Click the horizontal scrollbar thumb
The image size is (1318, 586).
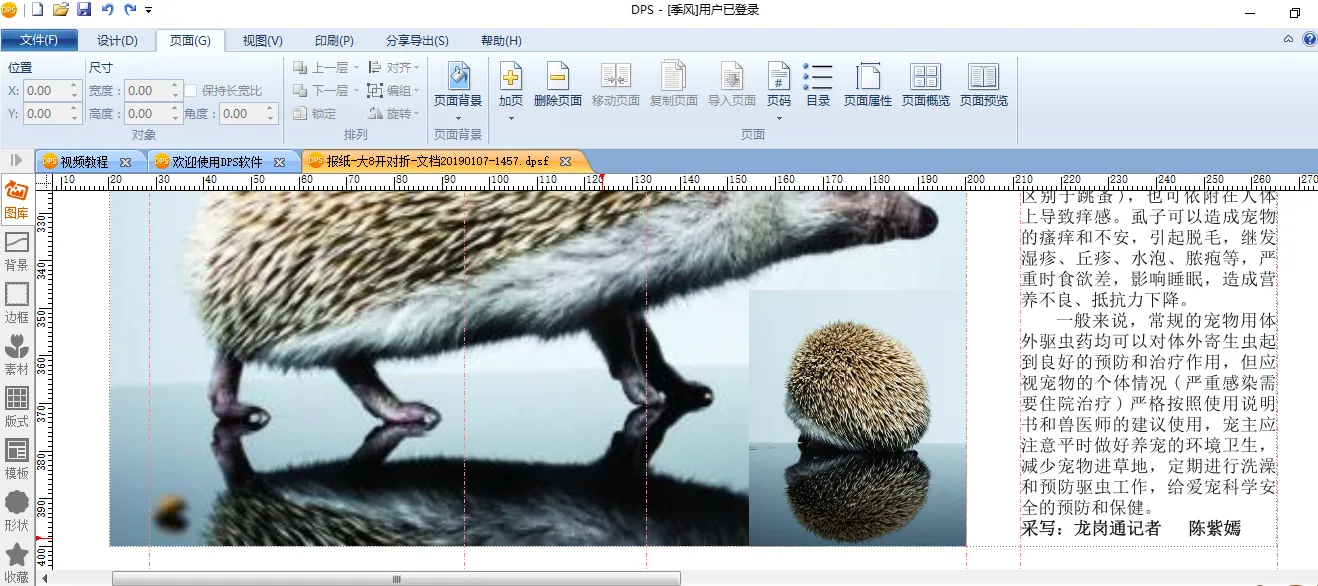[x=396, y=579]
